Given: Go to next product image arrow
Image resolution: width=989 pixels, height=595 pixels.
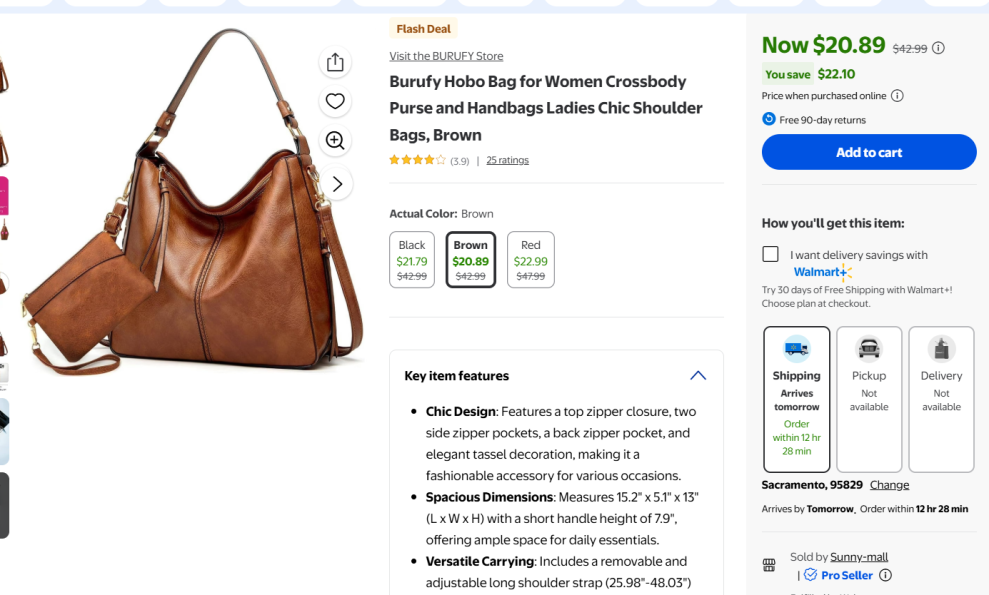Looking at the screenshot, I should click(x=337, y=184).
